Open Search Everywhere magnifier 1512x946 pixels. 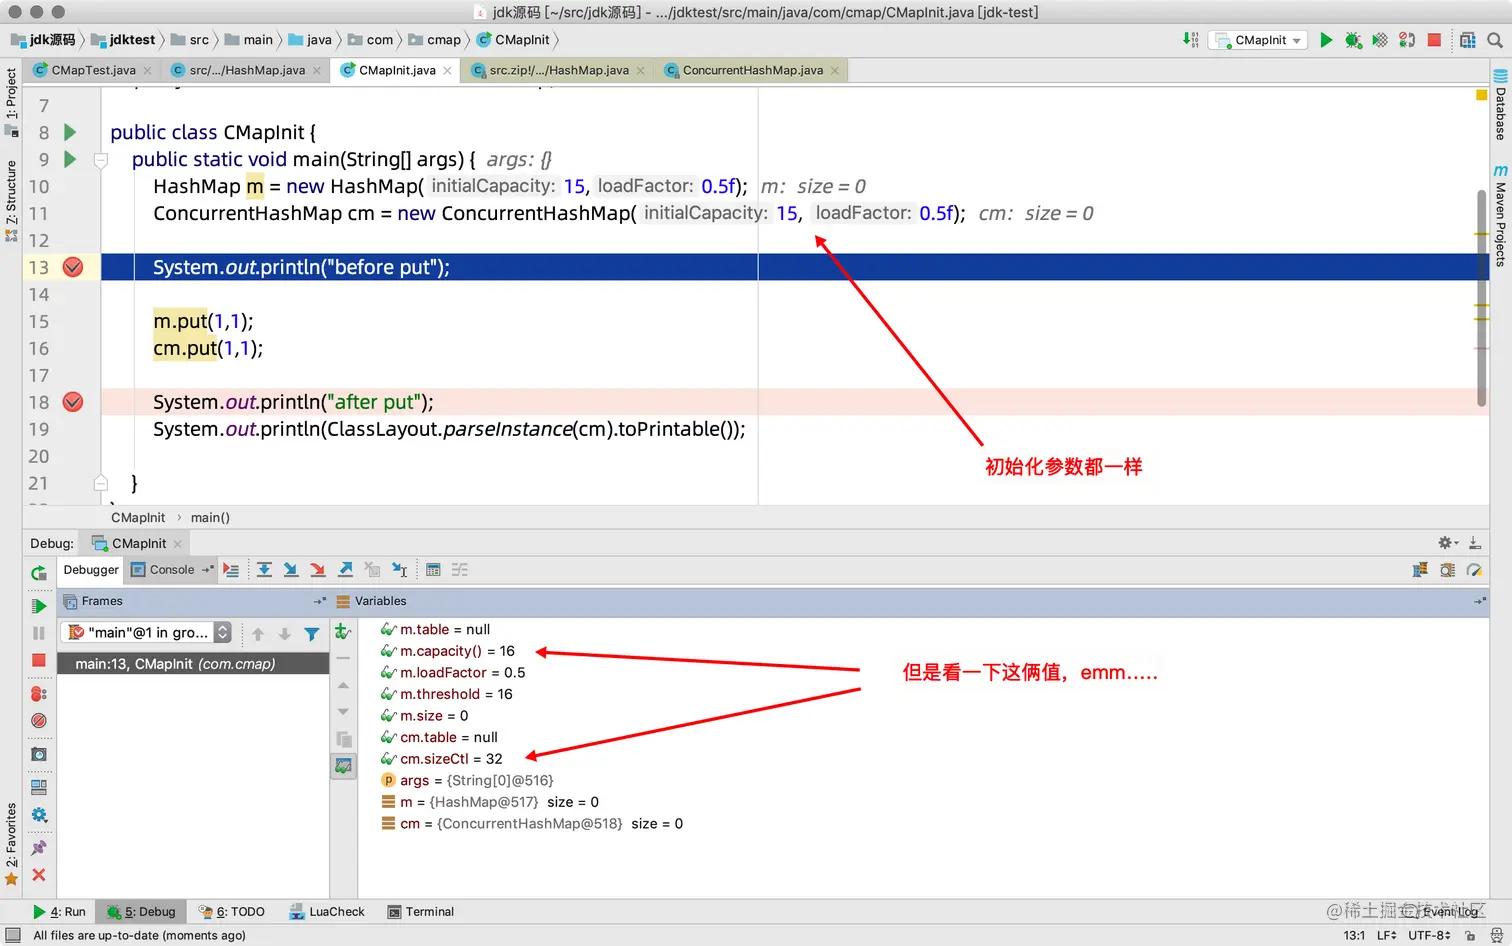(x=1495, y=40)
